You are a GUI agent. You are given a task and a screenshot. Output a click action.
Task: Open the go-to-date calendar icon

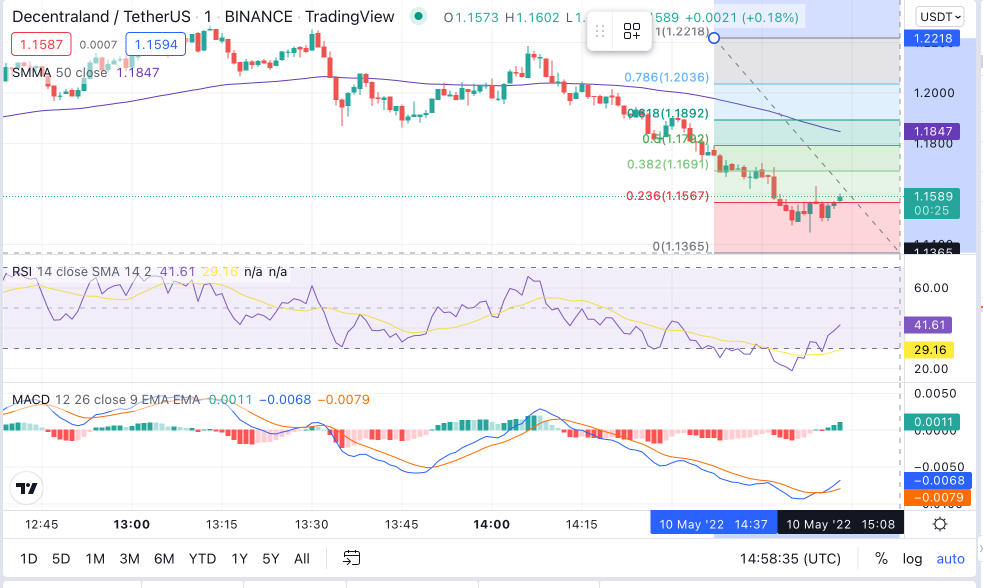[352, 558]
